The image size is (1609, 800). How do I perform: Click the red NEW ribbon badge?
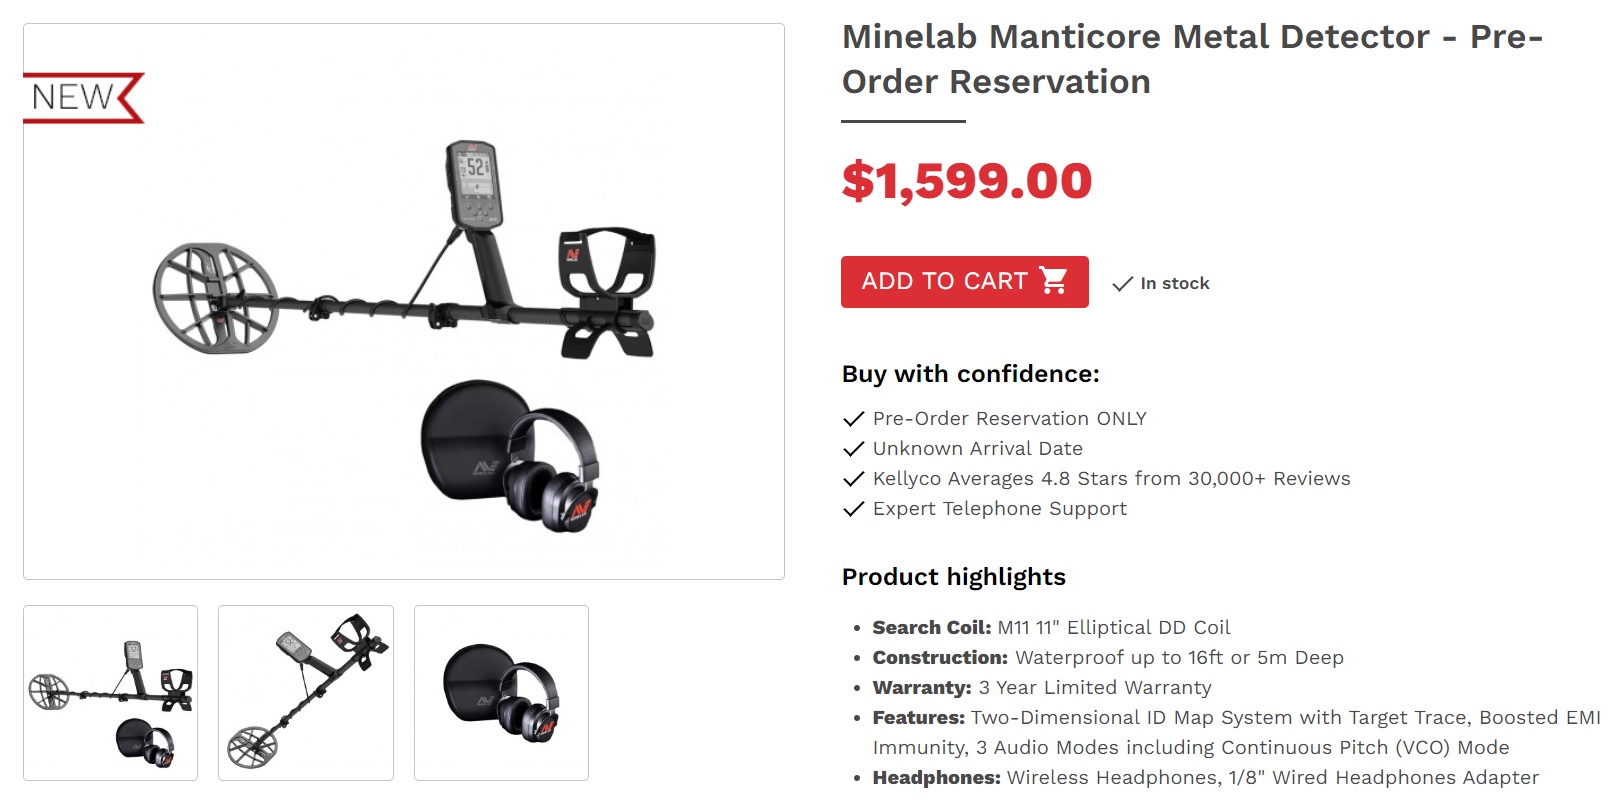coord(82,98)
